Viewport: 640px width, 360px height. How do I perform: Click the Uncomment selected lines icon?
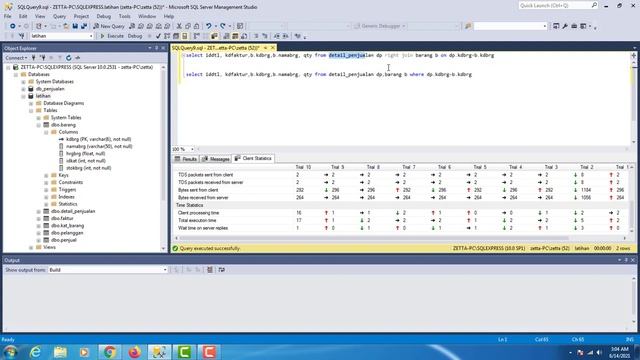[265, 36]
